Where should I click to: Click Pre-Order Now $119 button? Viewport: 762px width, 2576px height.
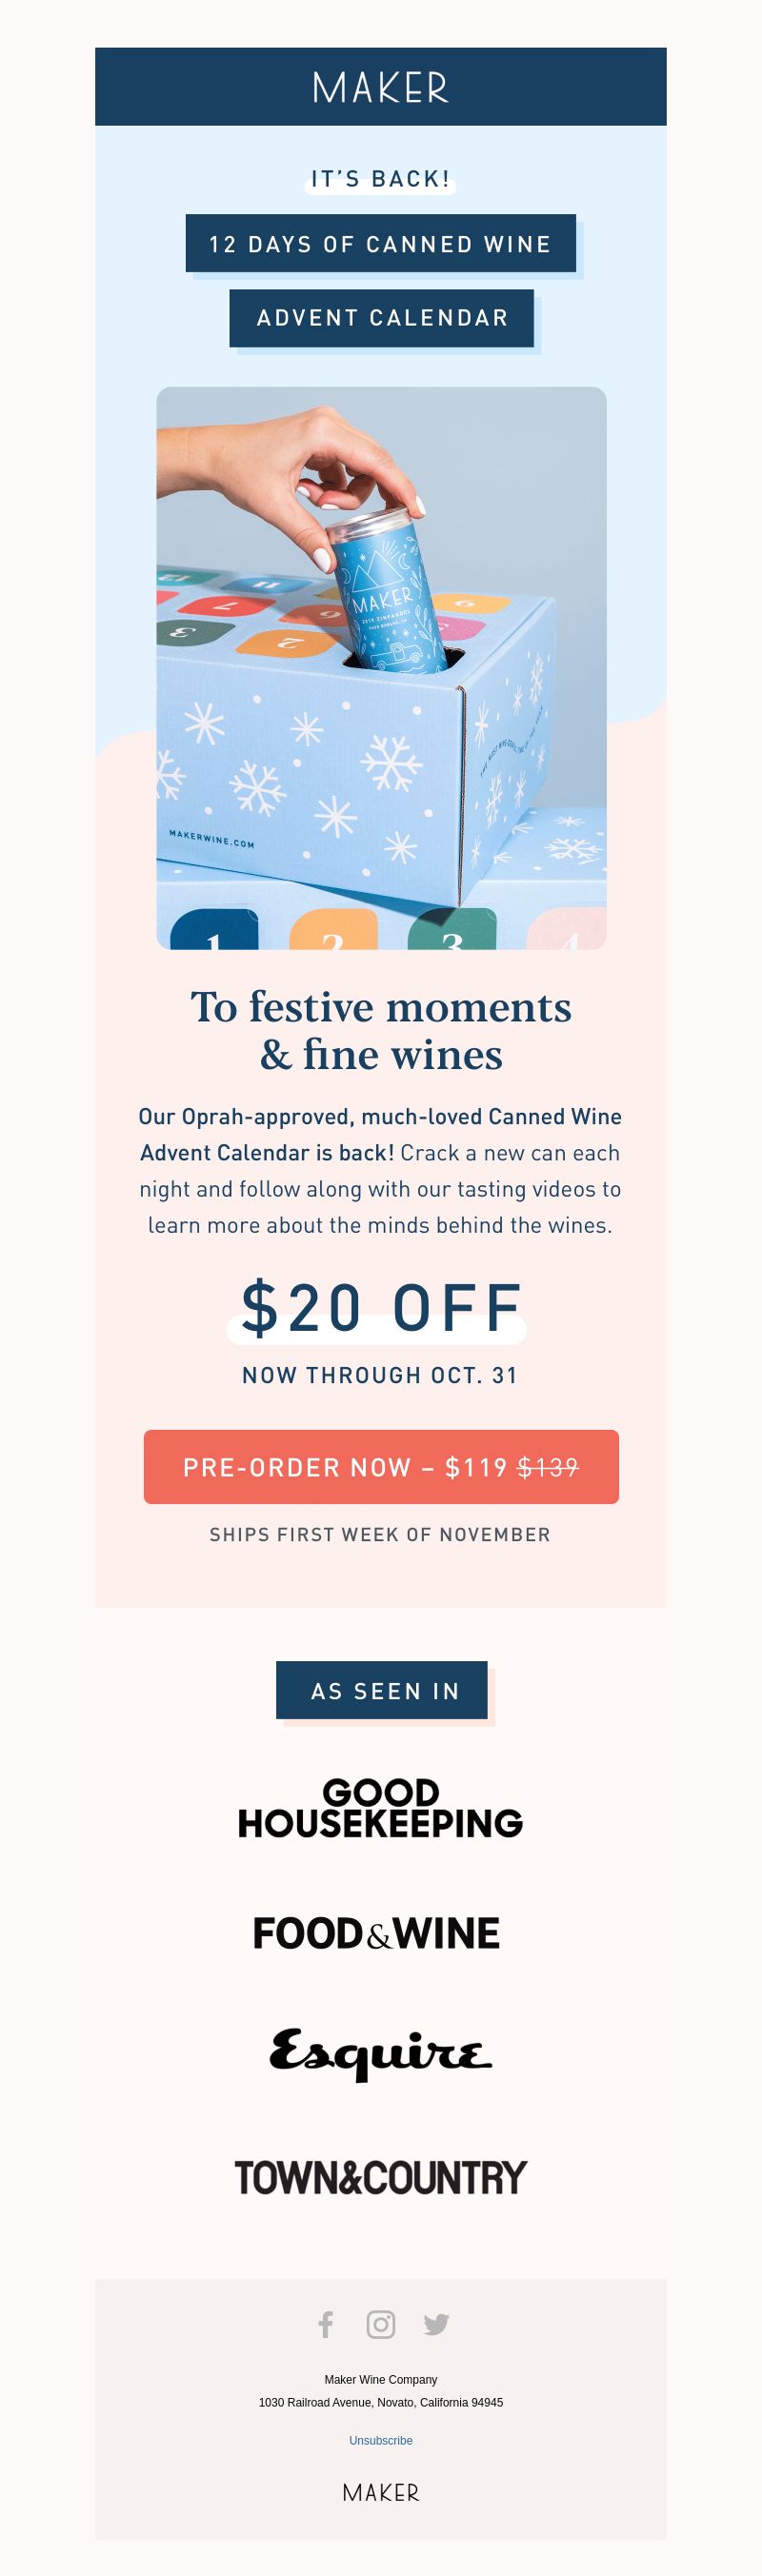click(x=381, y=1467)
